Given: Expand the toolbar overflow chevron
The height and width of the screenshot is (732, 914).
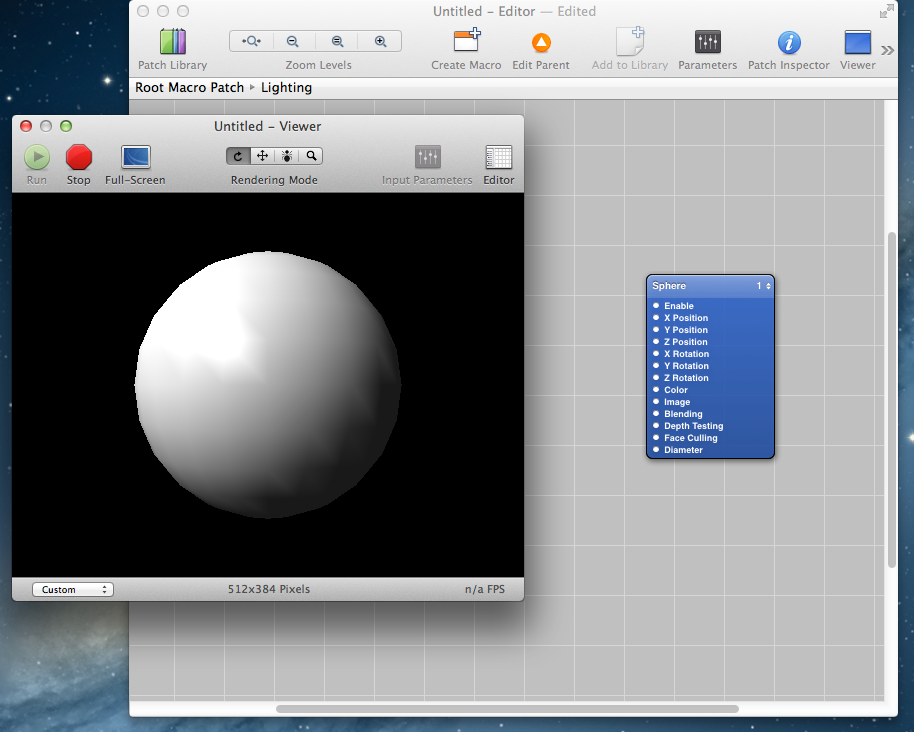Looking at the screenshot, I should [x=887, y=50].
